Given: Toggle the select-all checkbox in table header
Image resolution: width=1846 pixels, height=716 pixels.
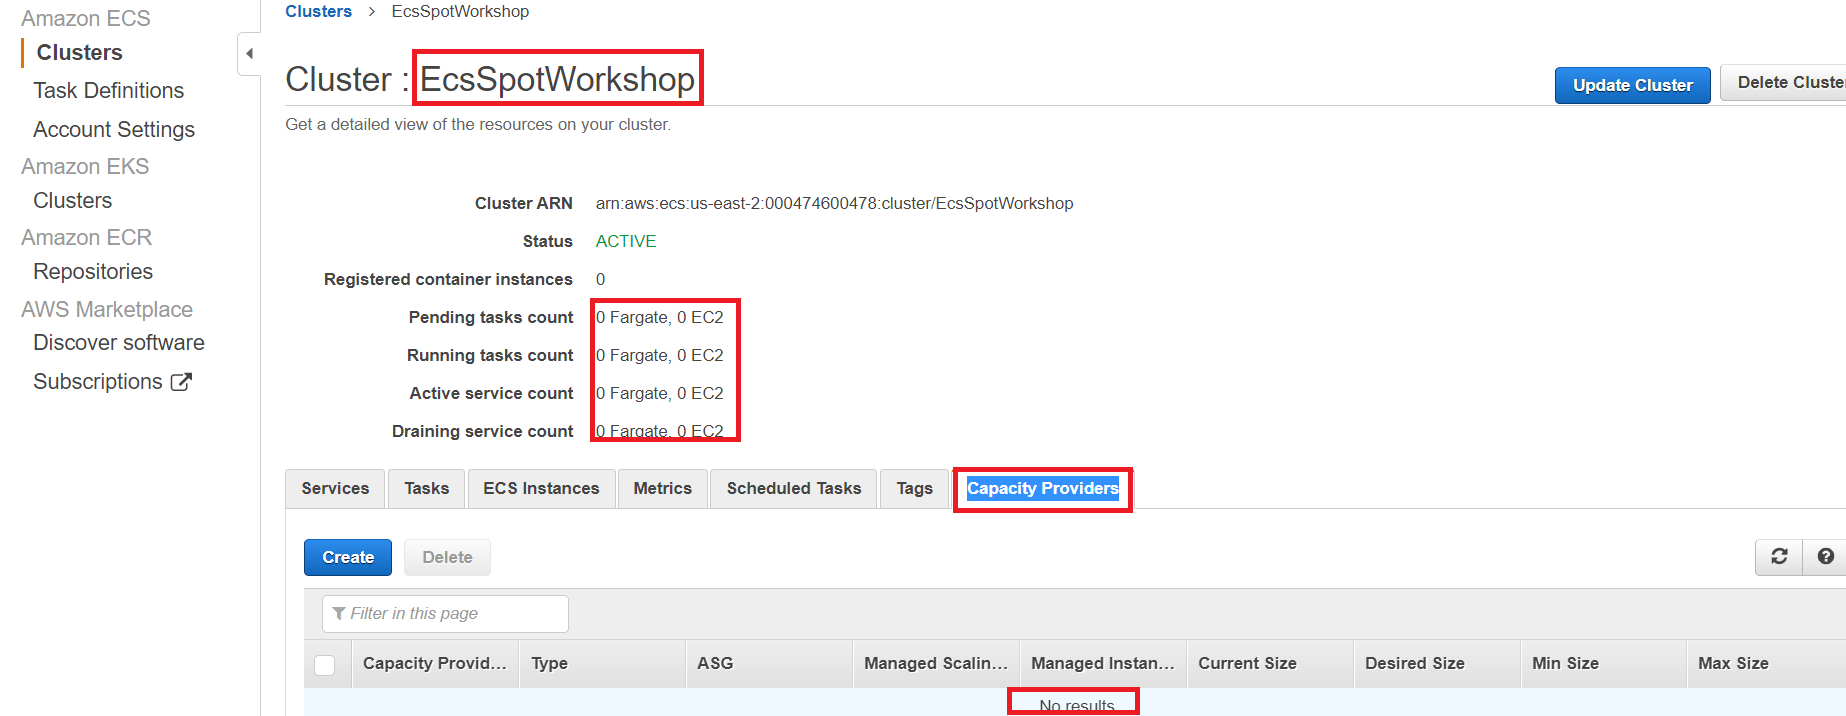Looking at the screenshot, I should 325,665.
